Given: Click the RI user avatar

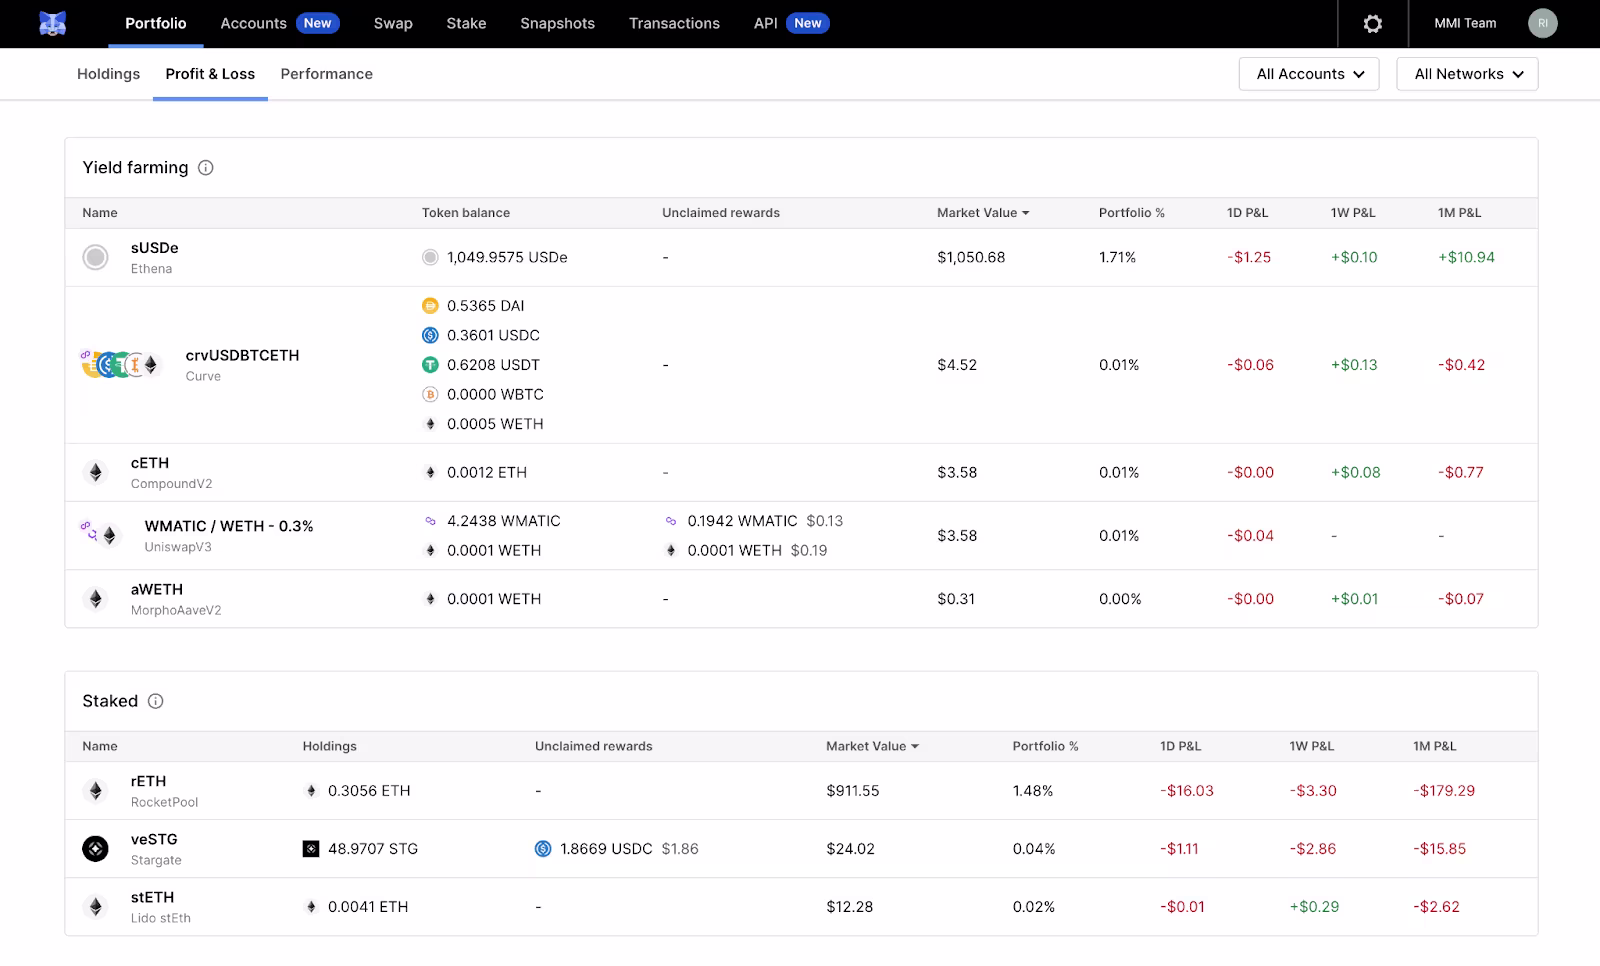Looking at the screenshot, I should click(x=1542, y=24).
